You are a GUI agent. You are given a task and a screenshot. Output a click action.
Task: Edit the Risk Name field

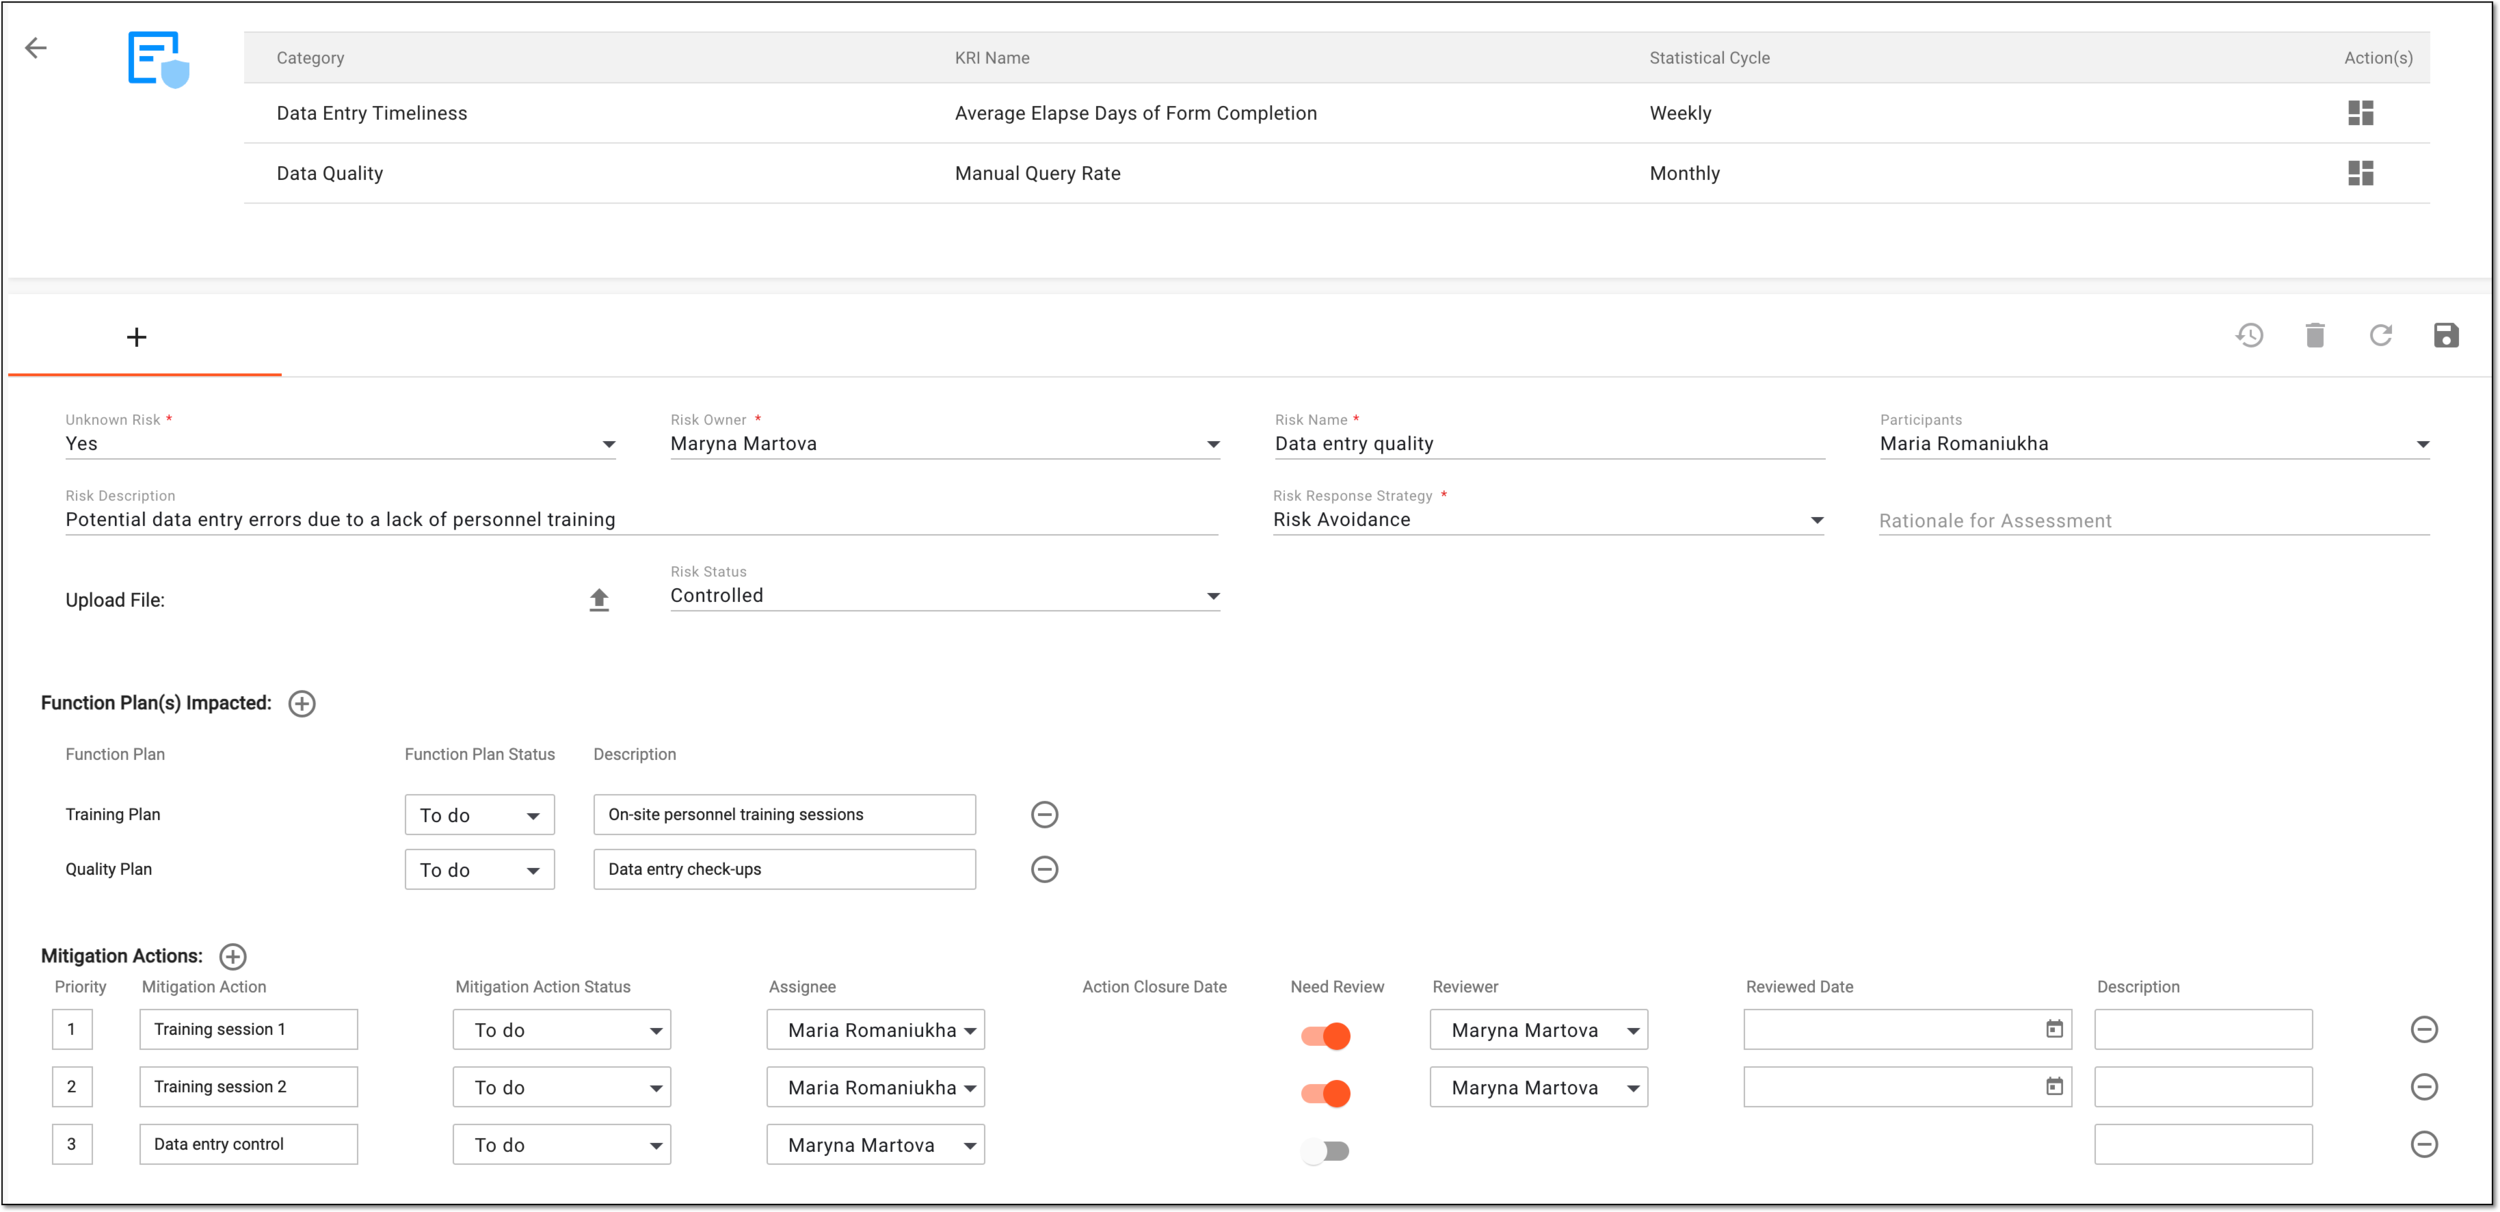click(1550, 444)
